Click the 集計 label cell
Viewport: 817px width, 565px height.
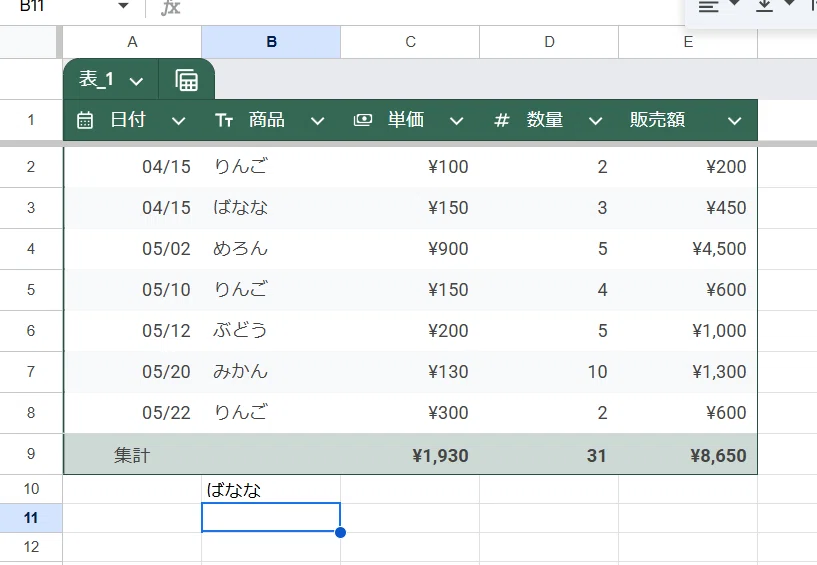(x=132, y=455)
